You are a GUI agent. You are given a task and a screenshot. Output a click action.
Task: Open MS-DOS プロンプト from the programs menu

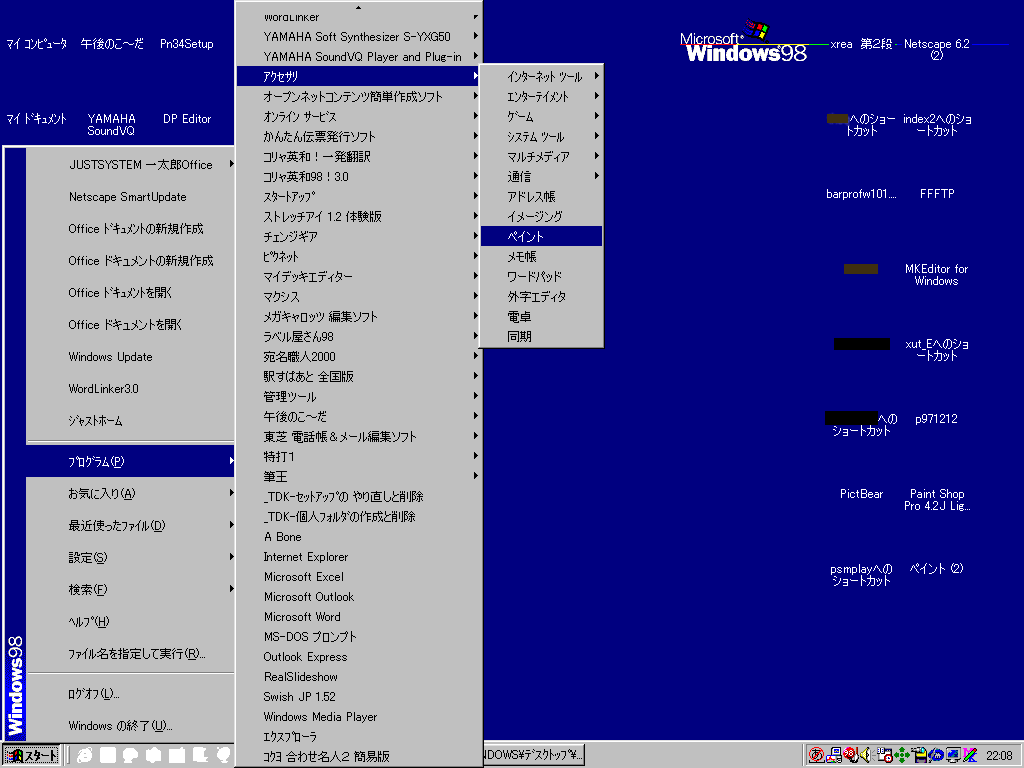point(359,637)
